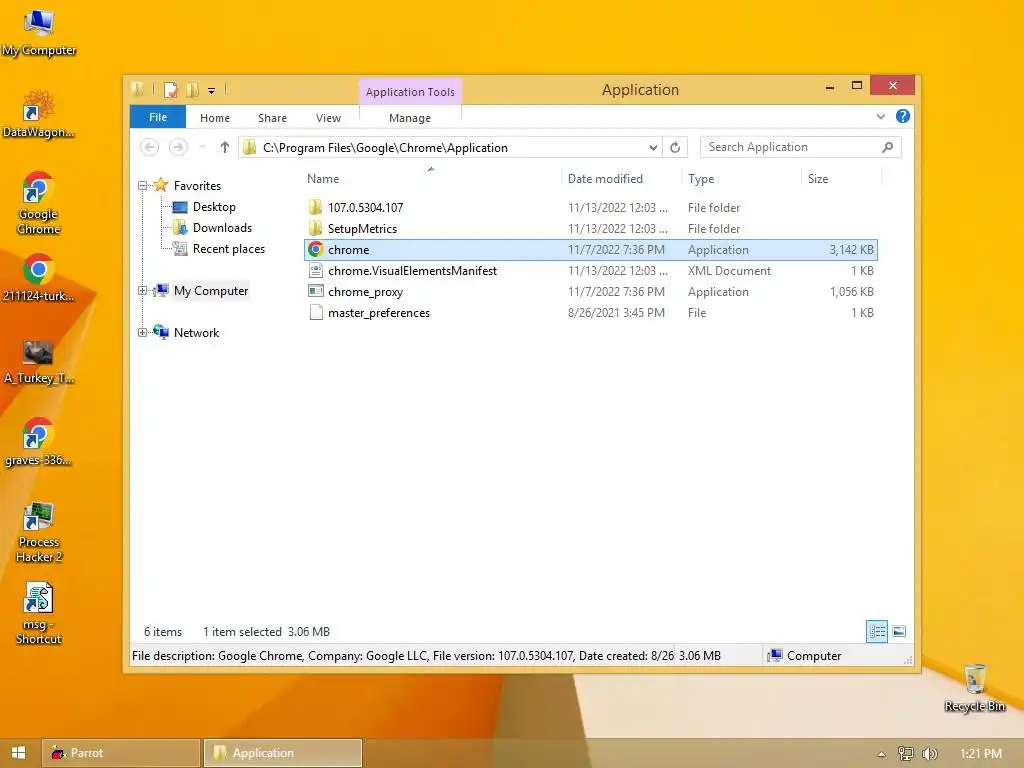Open the Manage ribbon tab
The image size is (1024, 768).
[x=410, y=118]
